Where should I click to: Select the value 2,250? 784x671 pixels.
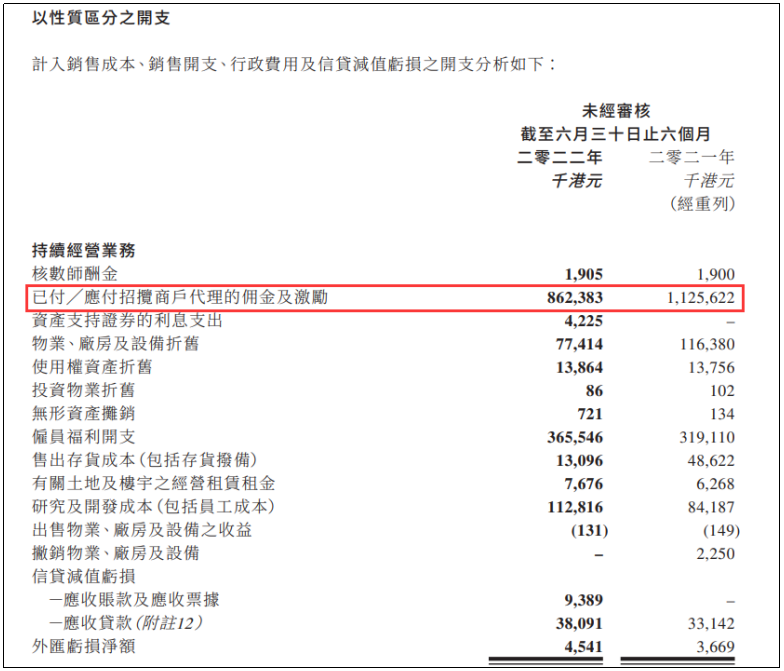(x=716, y=554)
